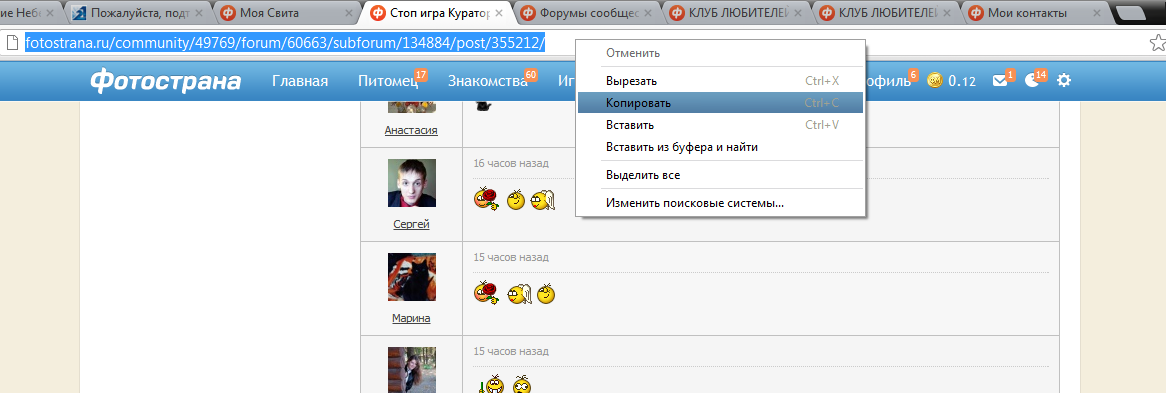Image resolution: width=1166 pixels, height=393 pixels.
Task: Open Сергей's profile link
Action: point(411,224)
